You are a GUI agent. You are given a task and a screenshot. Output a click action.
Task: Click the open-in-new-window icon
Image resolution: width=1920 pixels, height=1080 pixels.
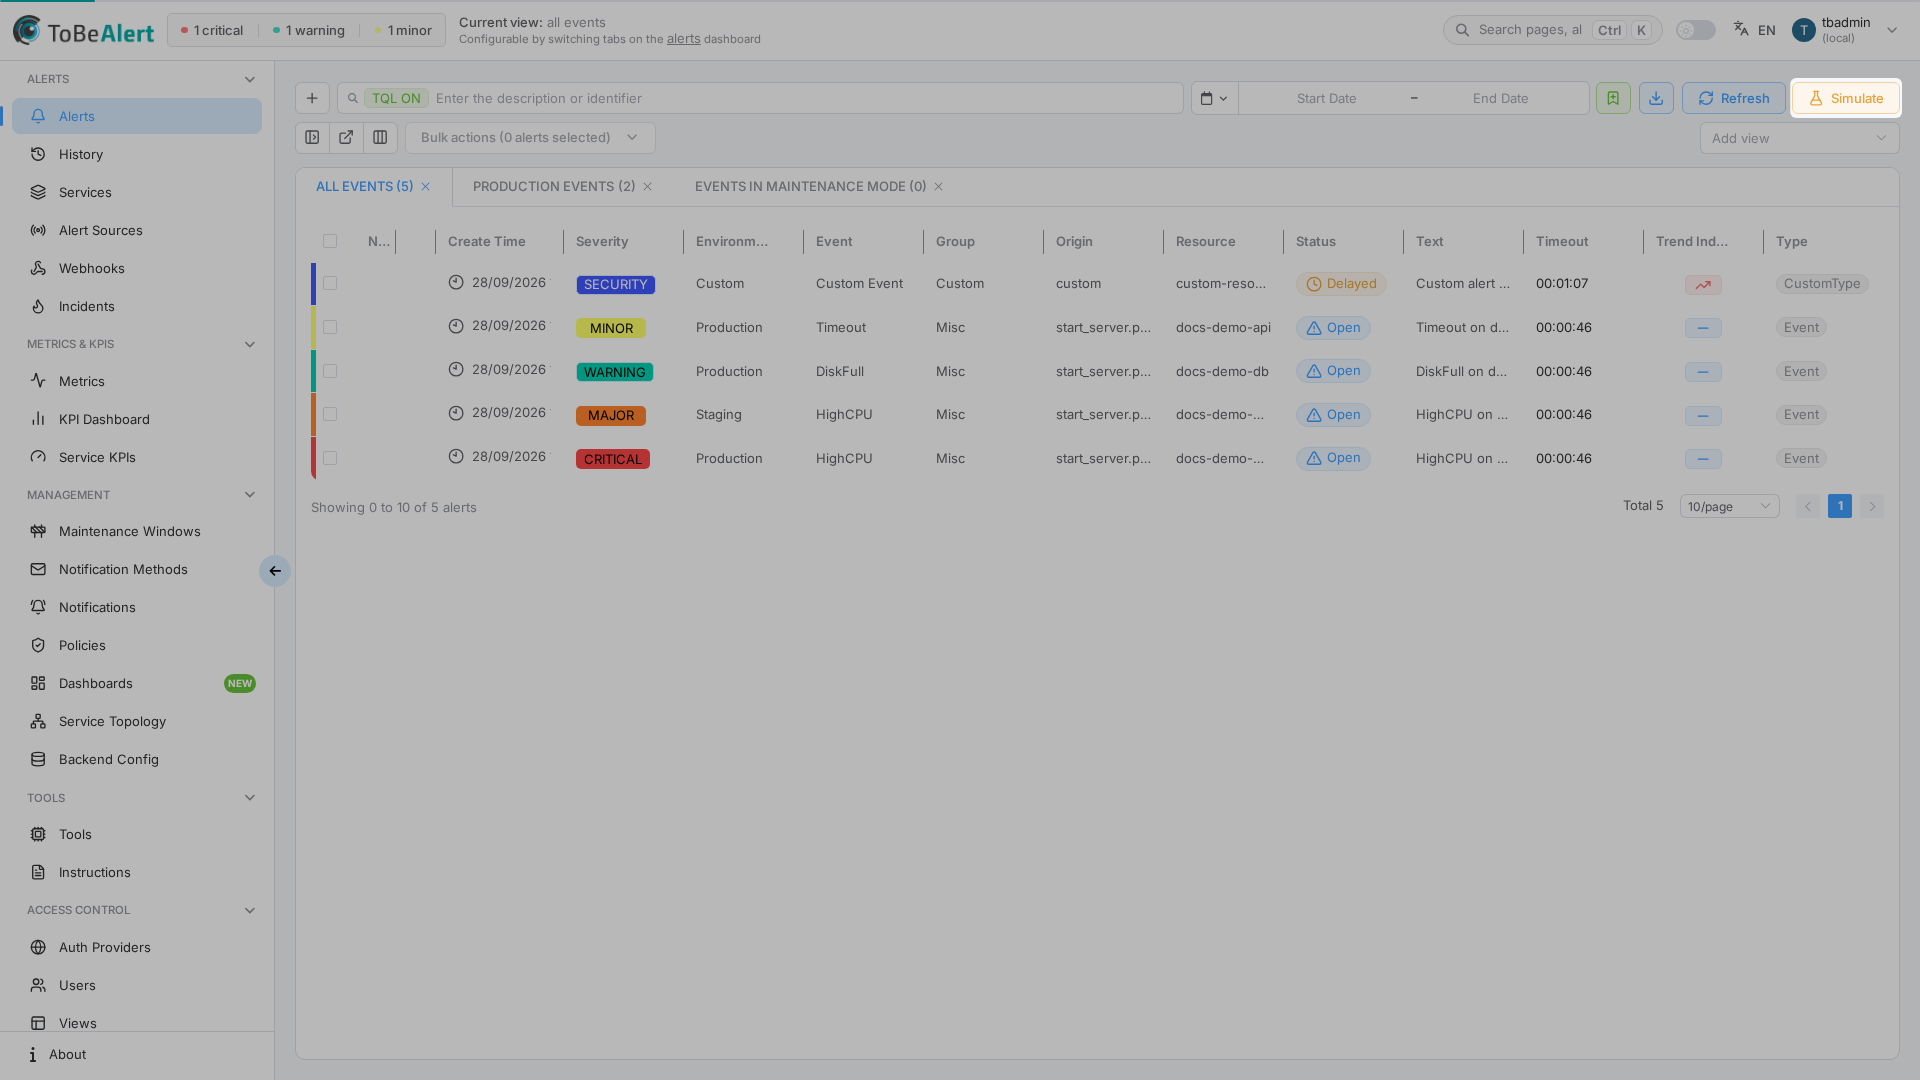(x=346, y=138)
